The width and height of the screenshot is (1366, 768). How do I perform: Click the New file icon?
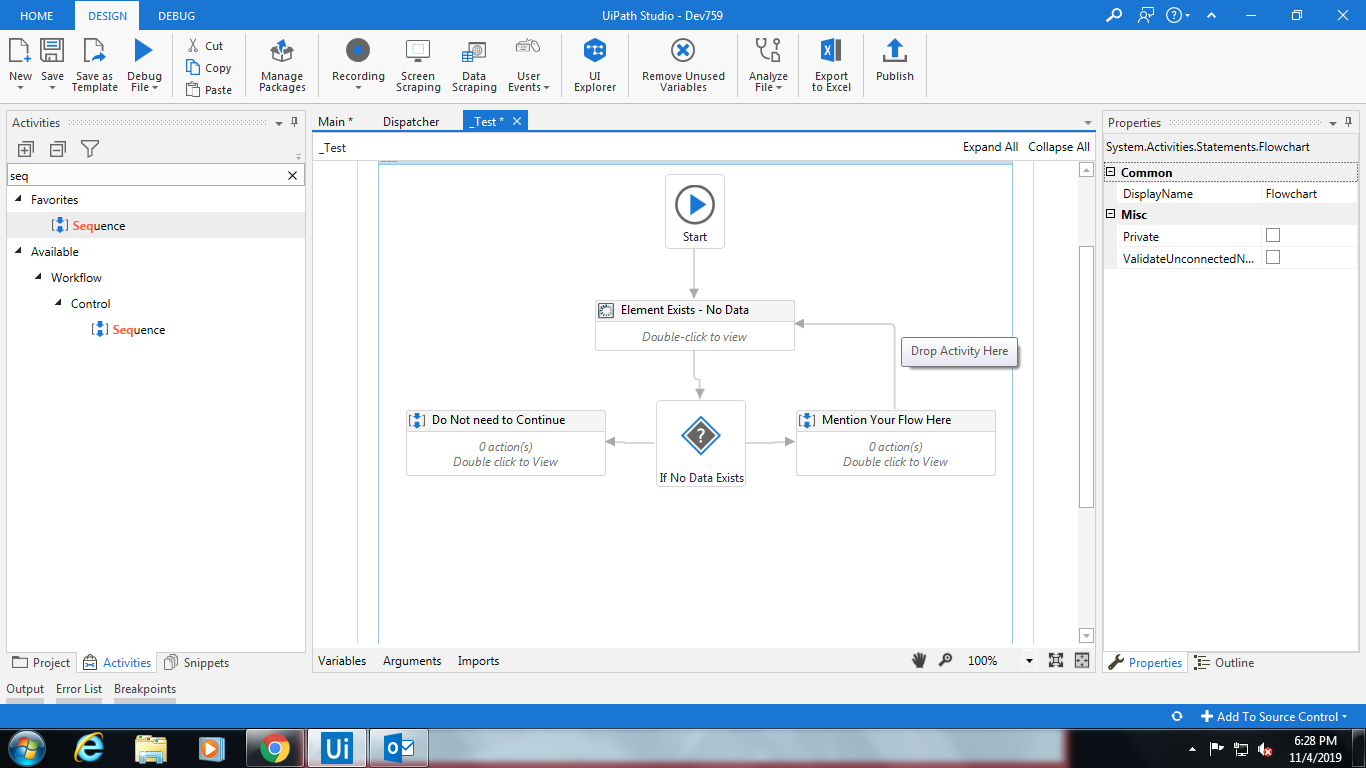[20, 52]
